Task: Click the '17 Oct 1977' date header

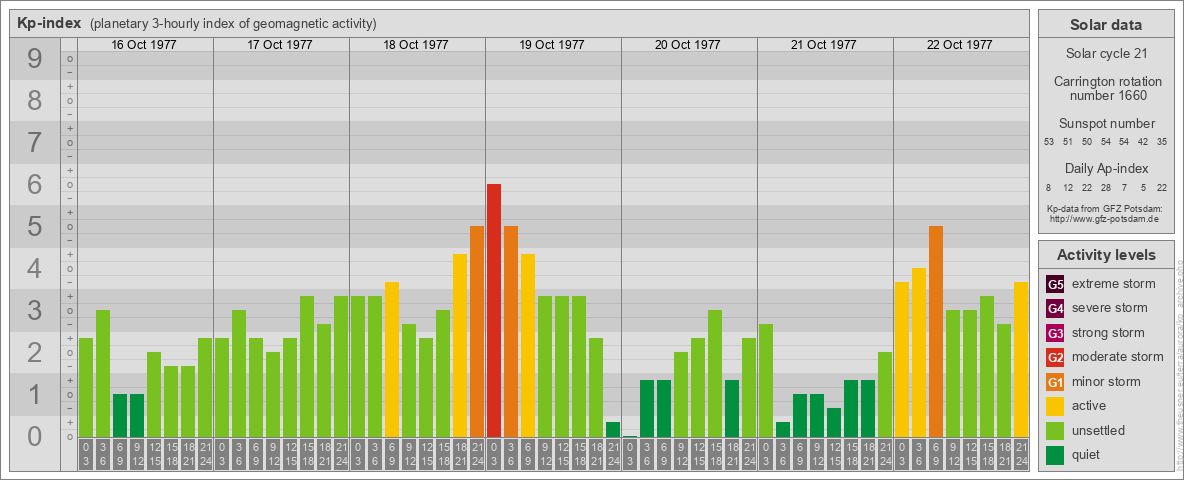Action: click(280, 45)
